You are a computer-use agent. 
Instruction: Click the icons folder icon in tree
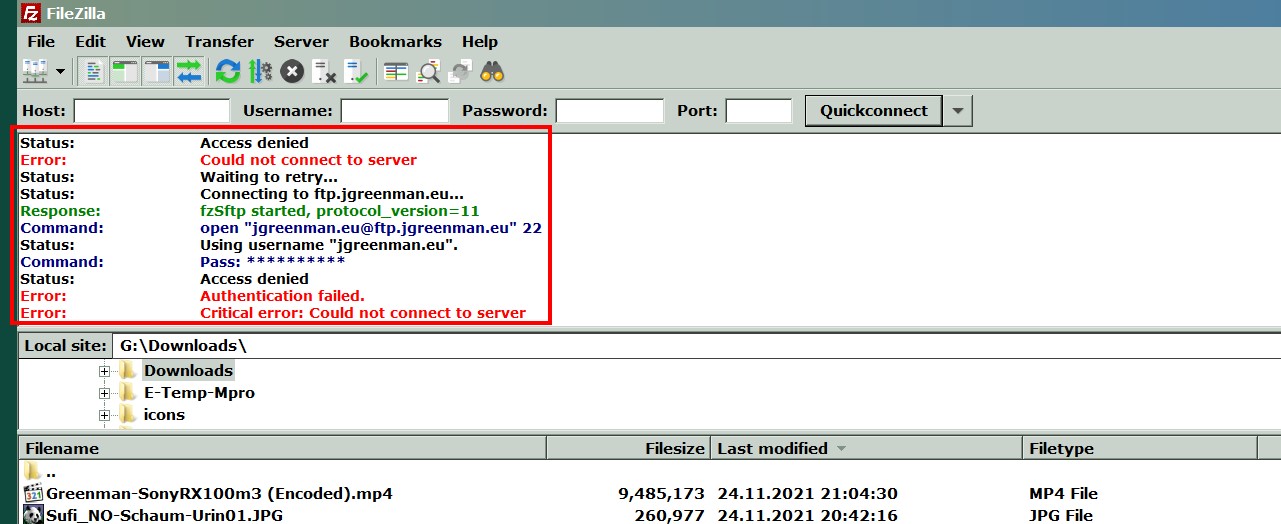point(127,415)
